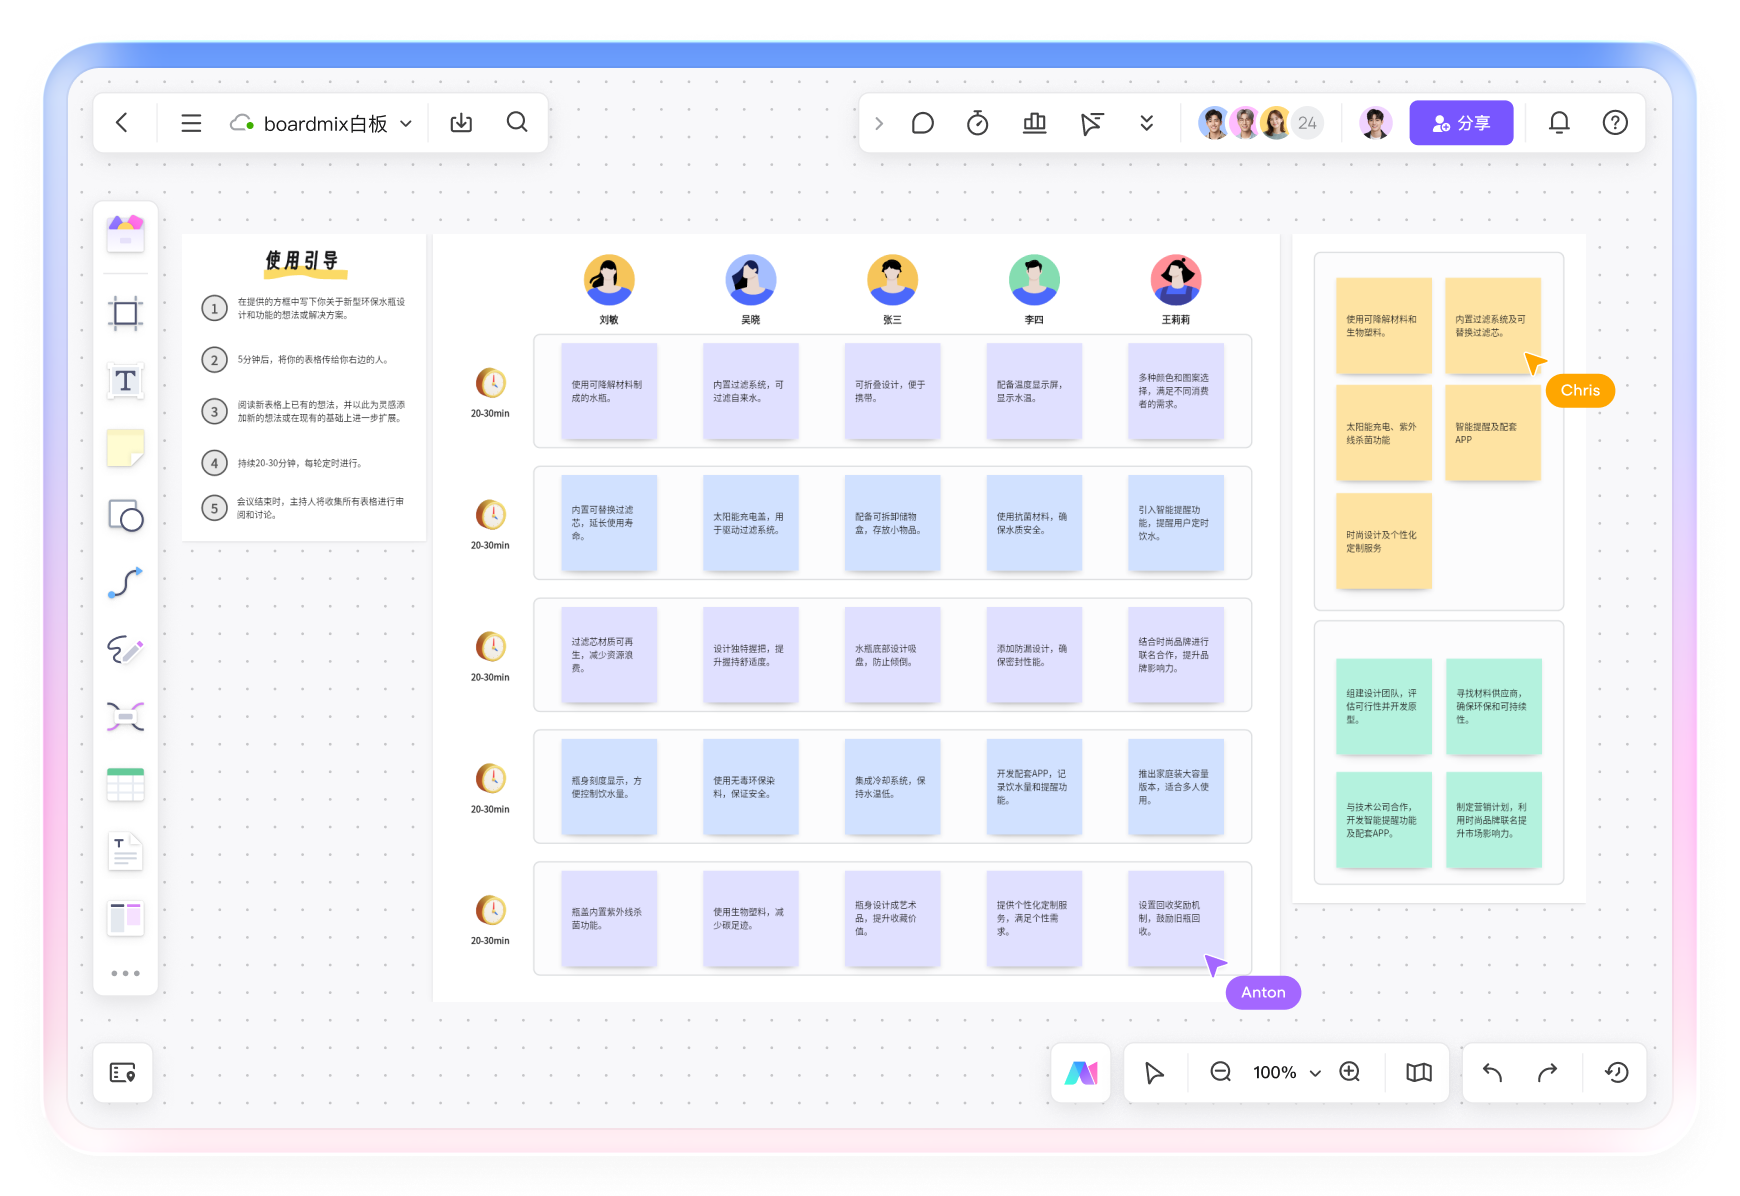Select the 使用可降解材料制成的水瓶 sticky note
The width and height of the screenshot is (1740, 1196).
(x=609, y=391)
